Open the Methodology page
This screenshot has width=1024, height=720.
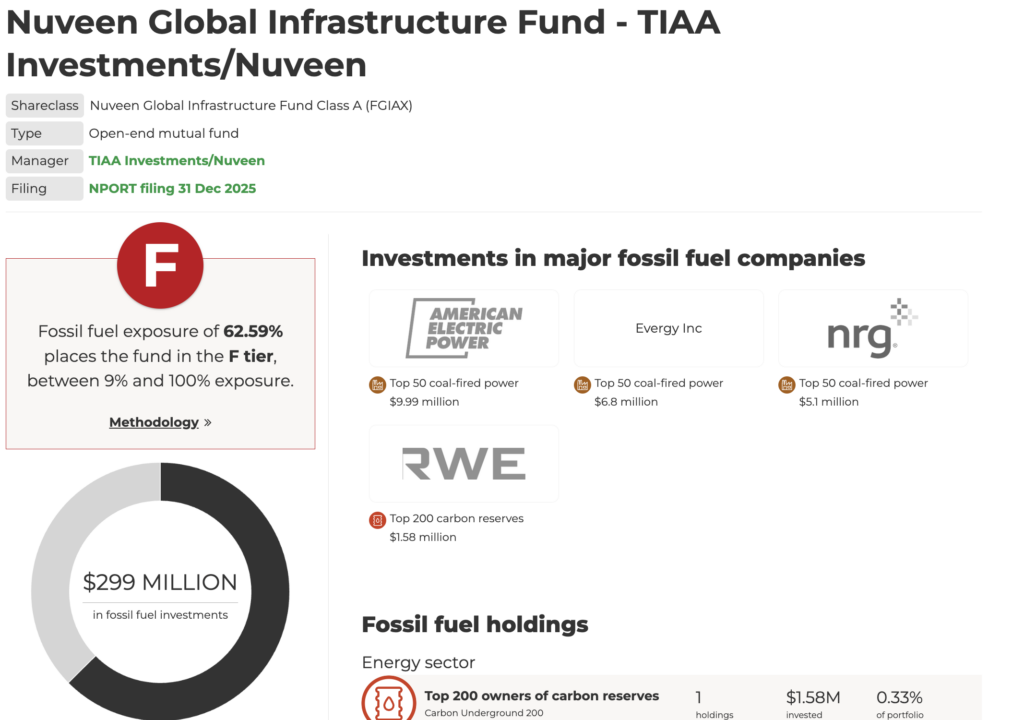pos(152,422)
